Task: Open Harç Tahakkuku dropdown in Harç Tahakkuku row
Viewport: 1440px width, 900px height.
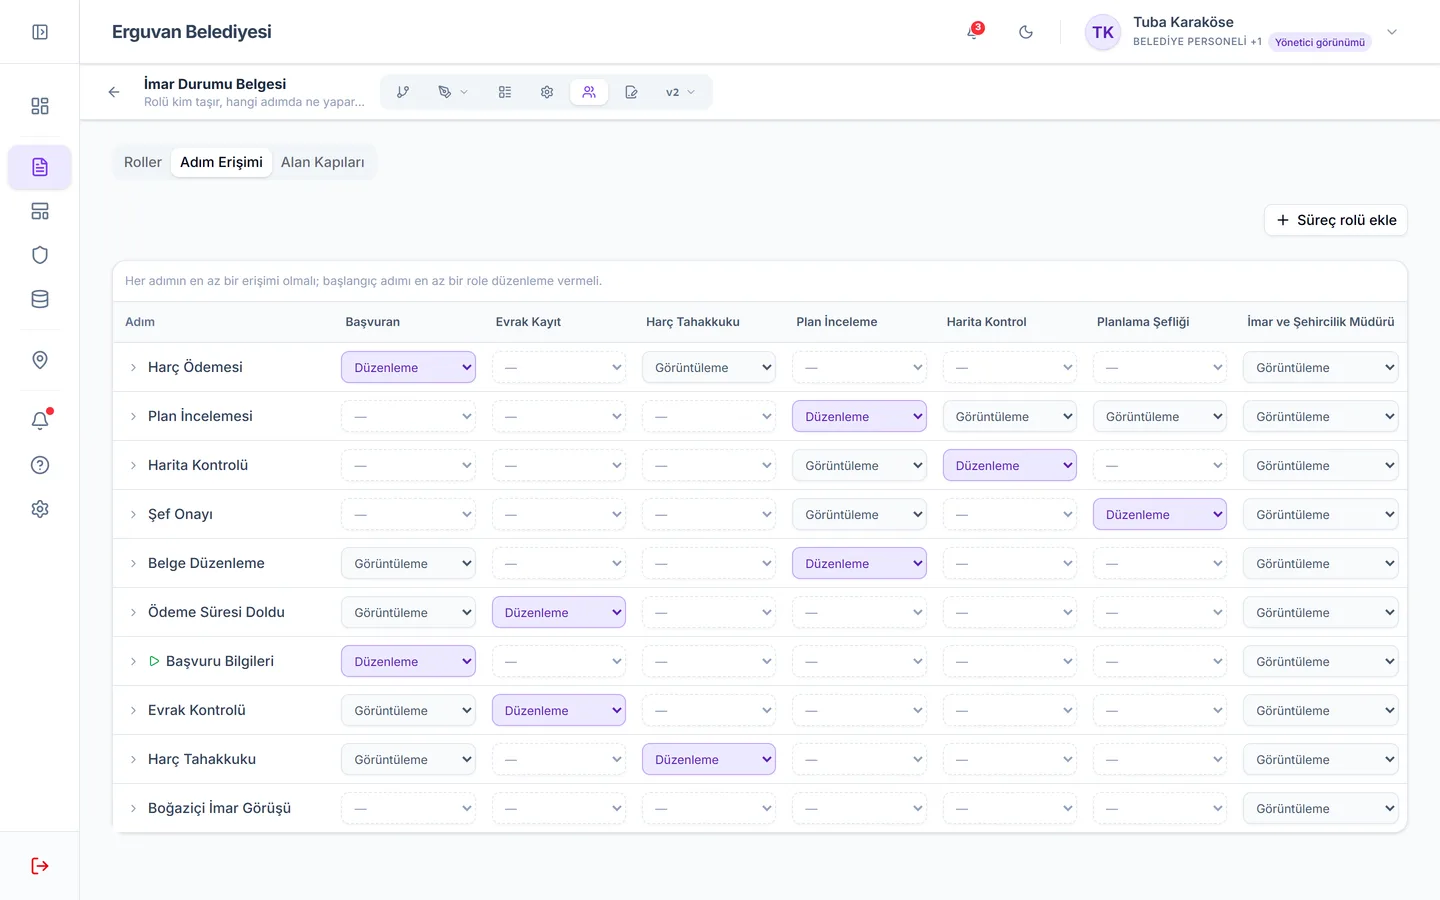Action: coord(709,759)
